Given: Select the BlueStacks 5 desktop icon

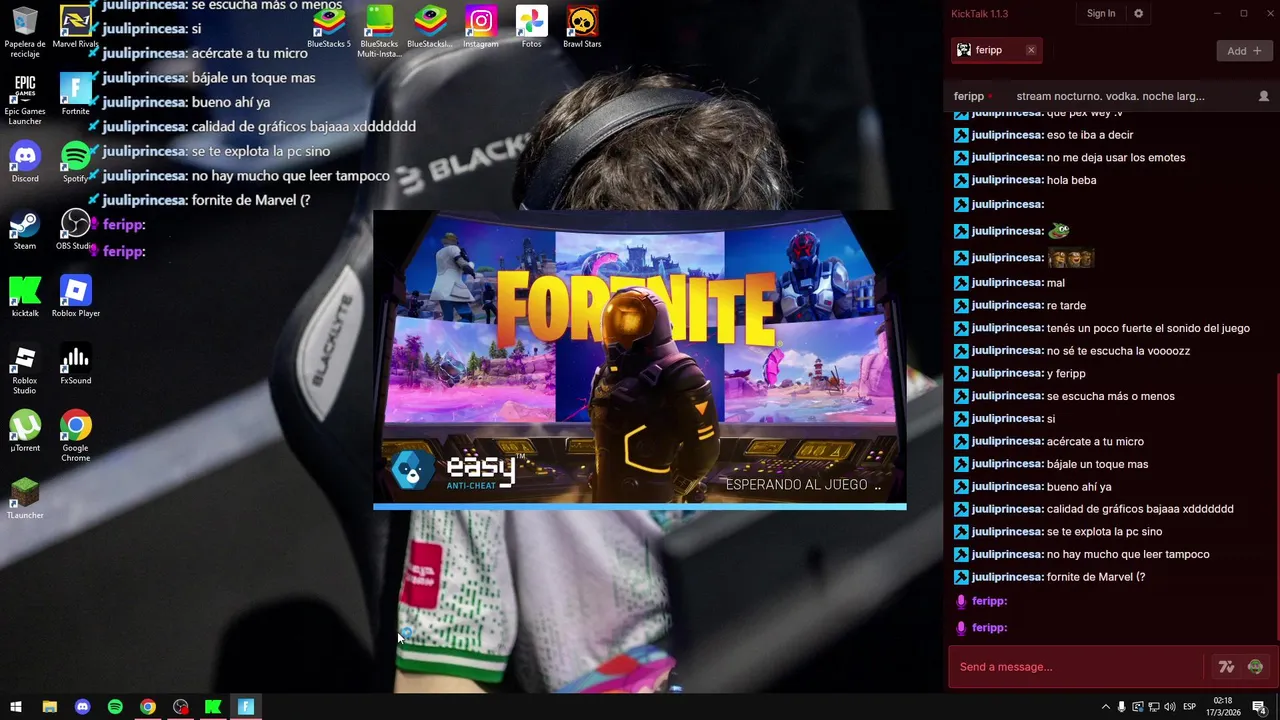Looking at the screenshot, I should tap(329, 28).
